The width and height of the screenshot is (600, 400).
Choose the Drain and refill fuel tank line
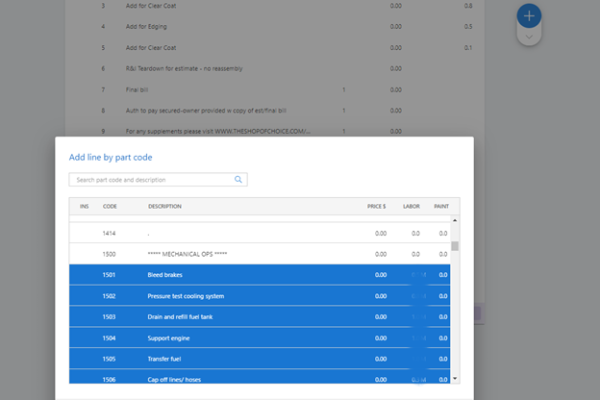[x=260, y=317]
